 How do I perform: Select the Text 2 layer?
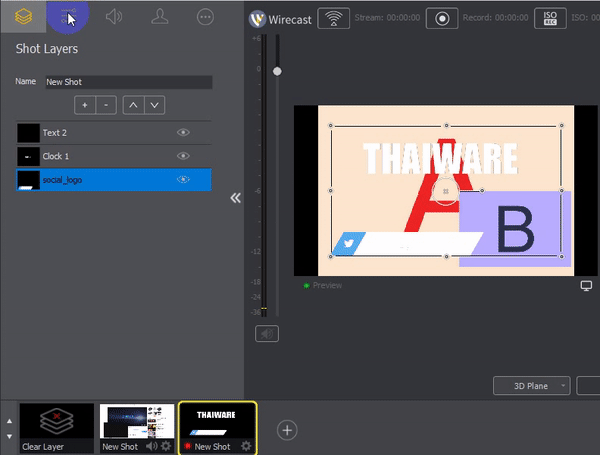[114, 133]
